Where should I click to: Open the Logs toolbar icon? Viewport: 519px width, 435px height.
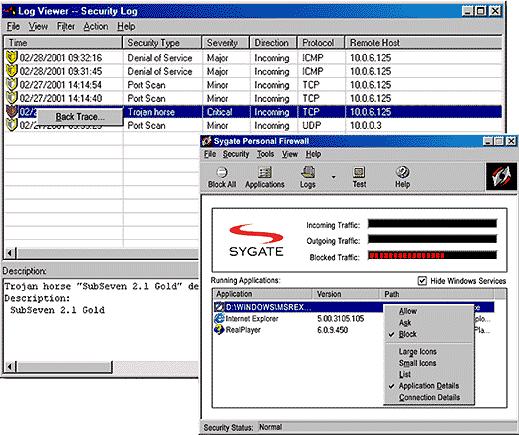[x=308, y=177]
